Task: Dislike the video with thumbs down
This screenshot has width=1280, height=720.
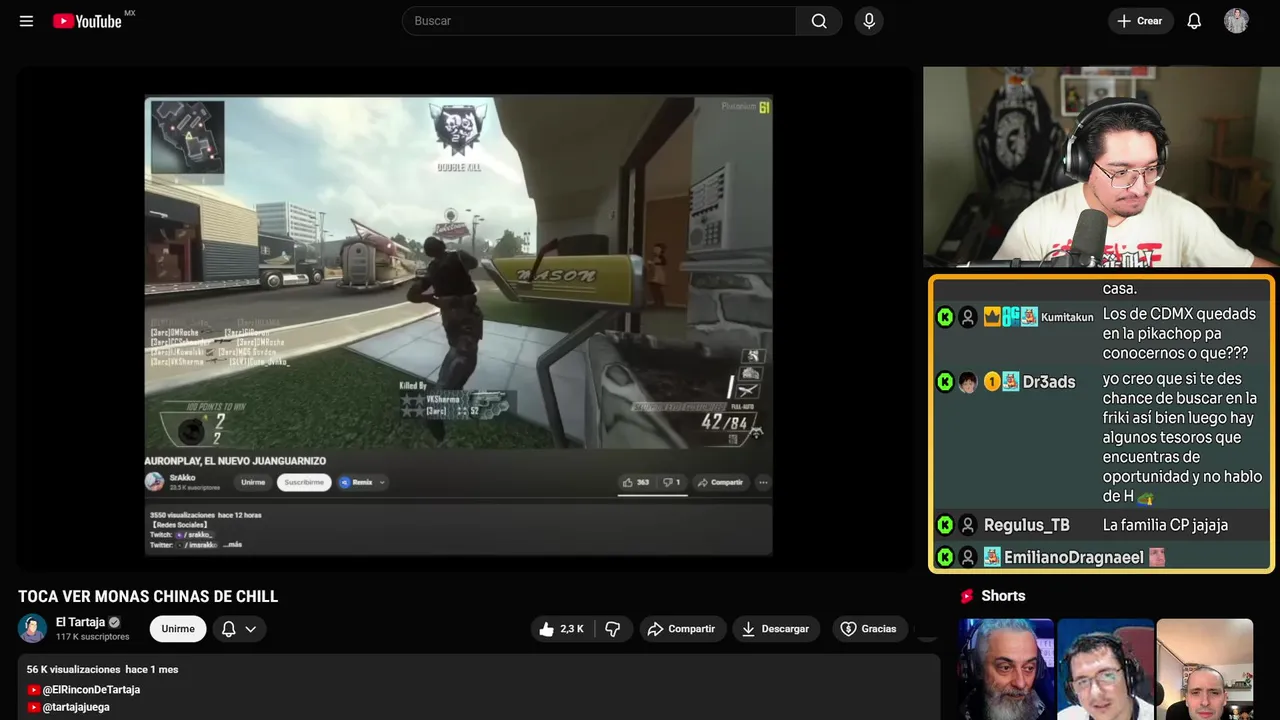Action: tap(613, 629)
